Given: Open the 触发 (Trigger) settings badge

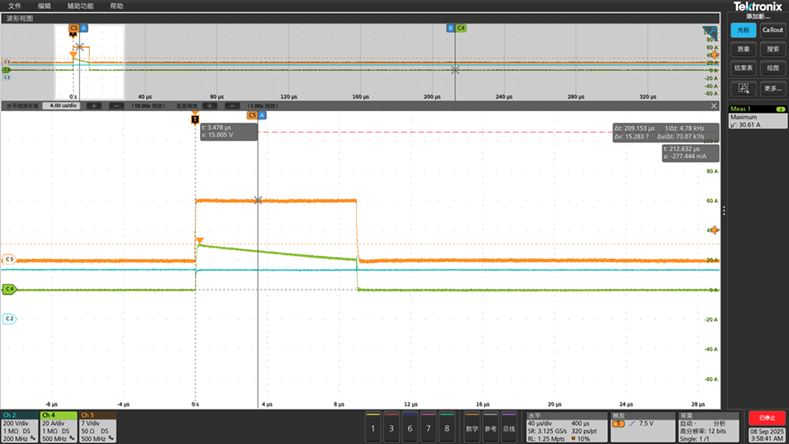Looking at the screenshot, I should 642,427.
